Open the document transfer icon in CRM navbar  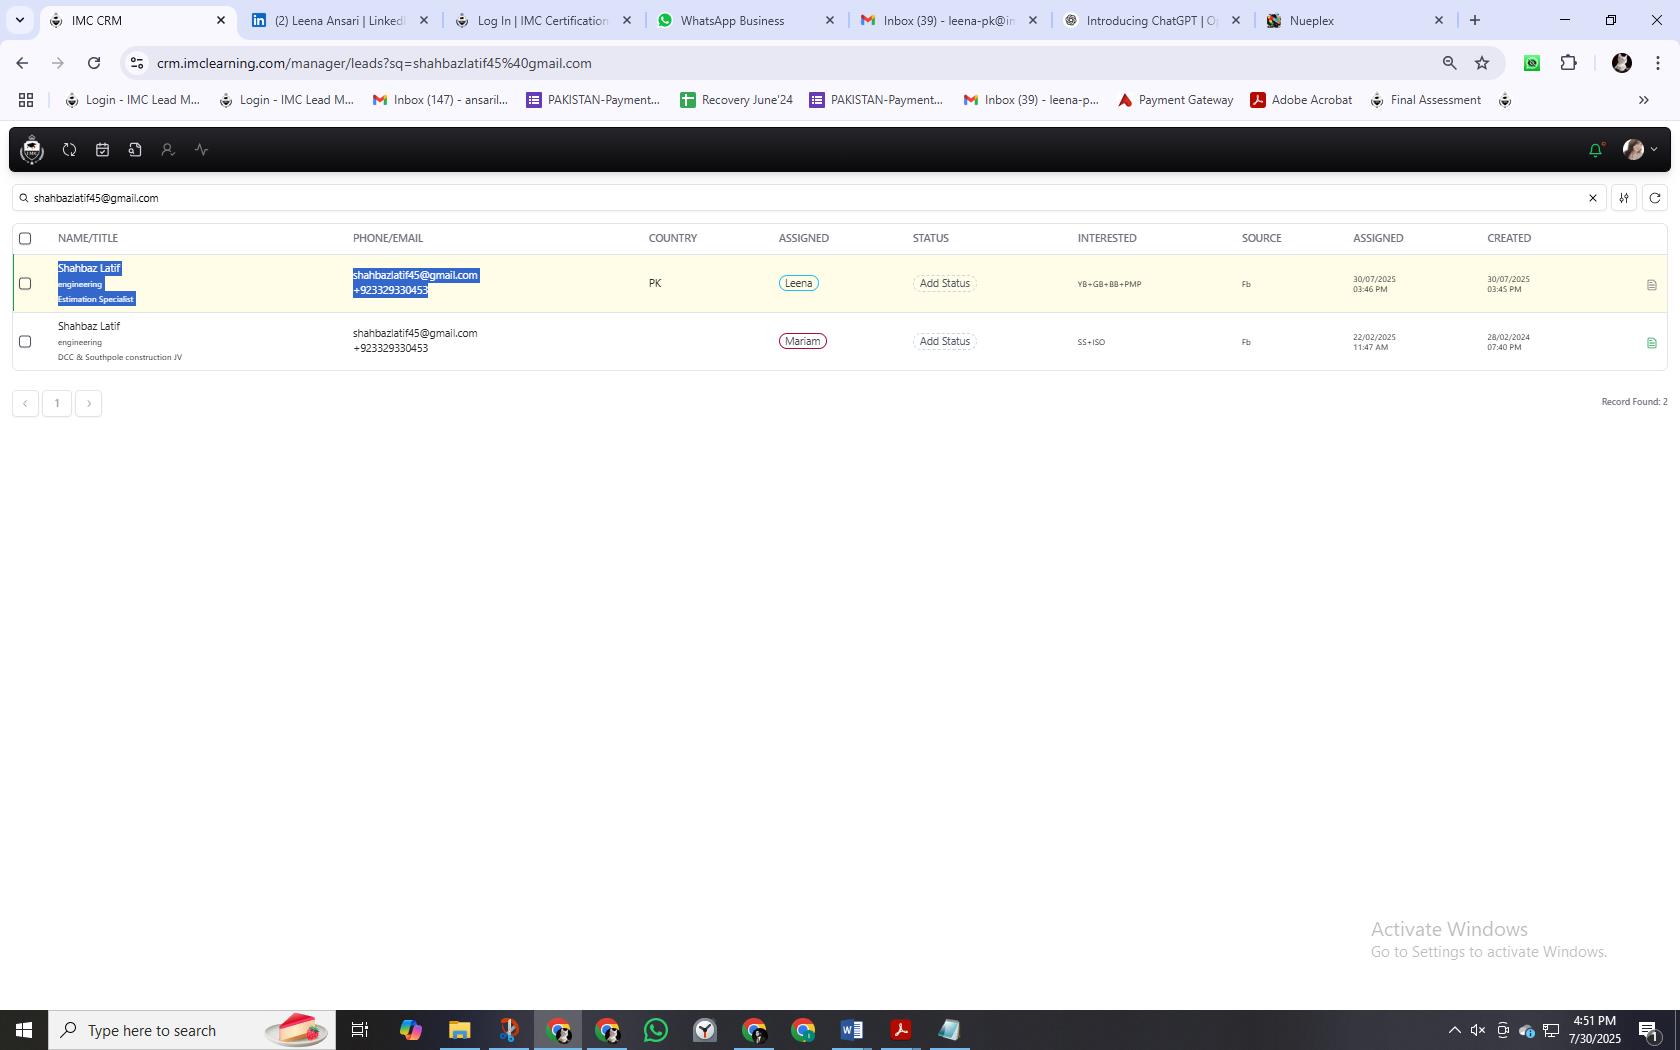tap(135, 149)
